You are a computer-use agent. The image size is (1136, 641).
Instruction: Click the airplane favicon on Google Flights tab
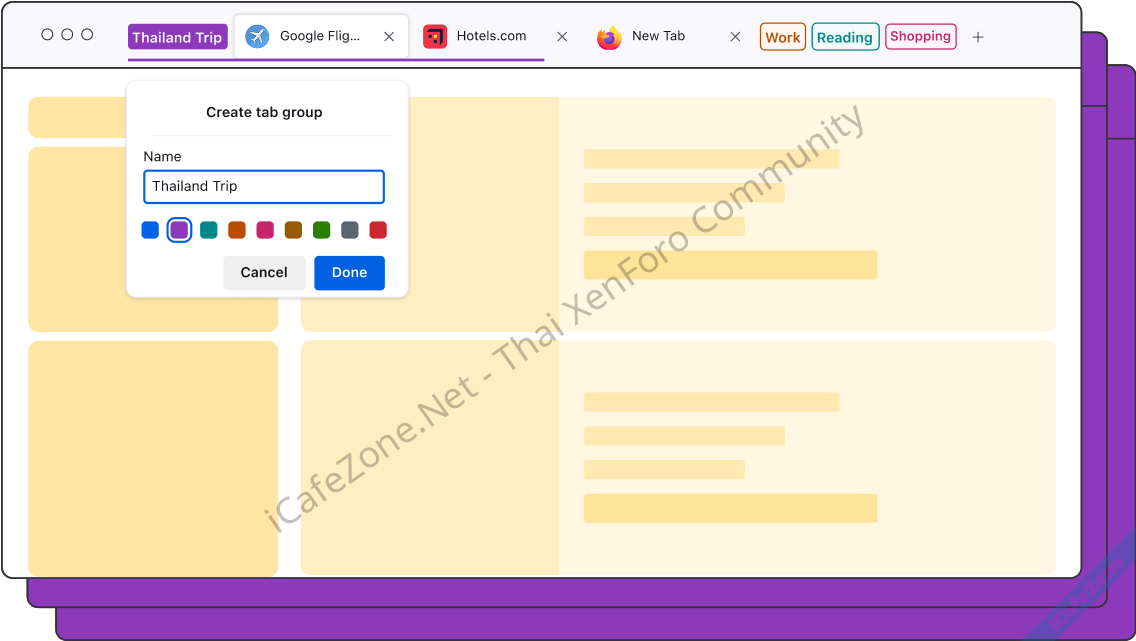coord(256,36)
